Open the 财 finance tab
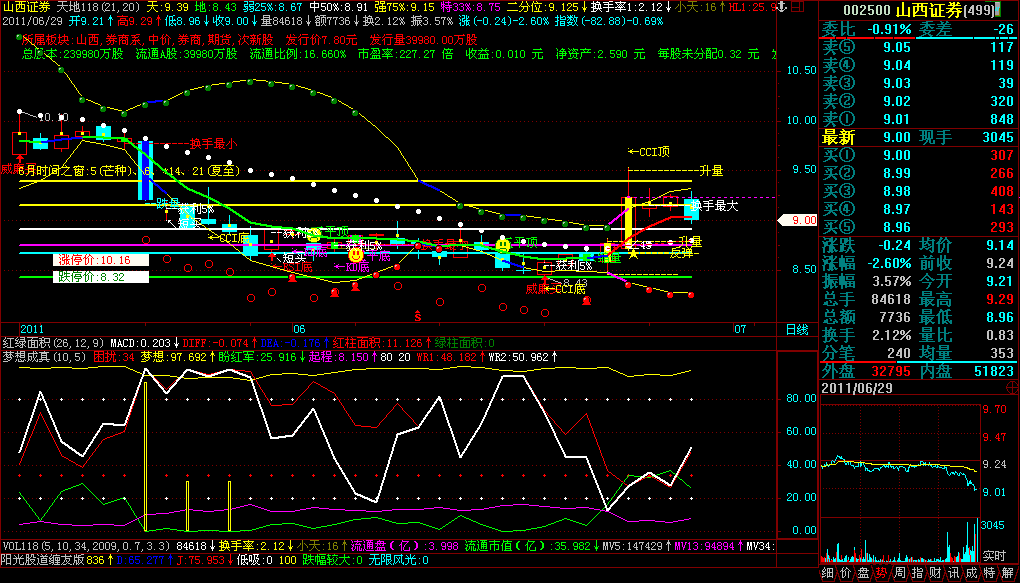This screenshot has width=1020, height=583. 935,573
